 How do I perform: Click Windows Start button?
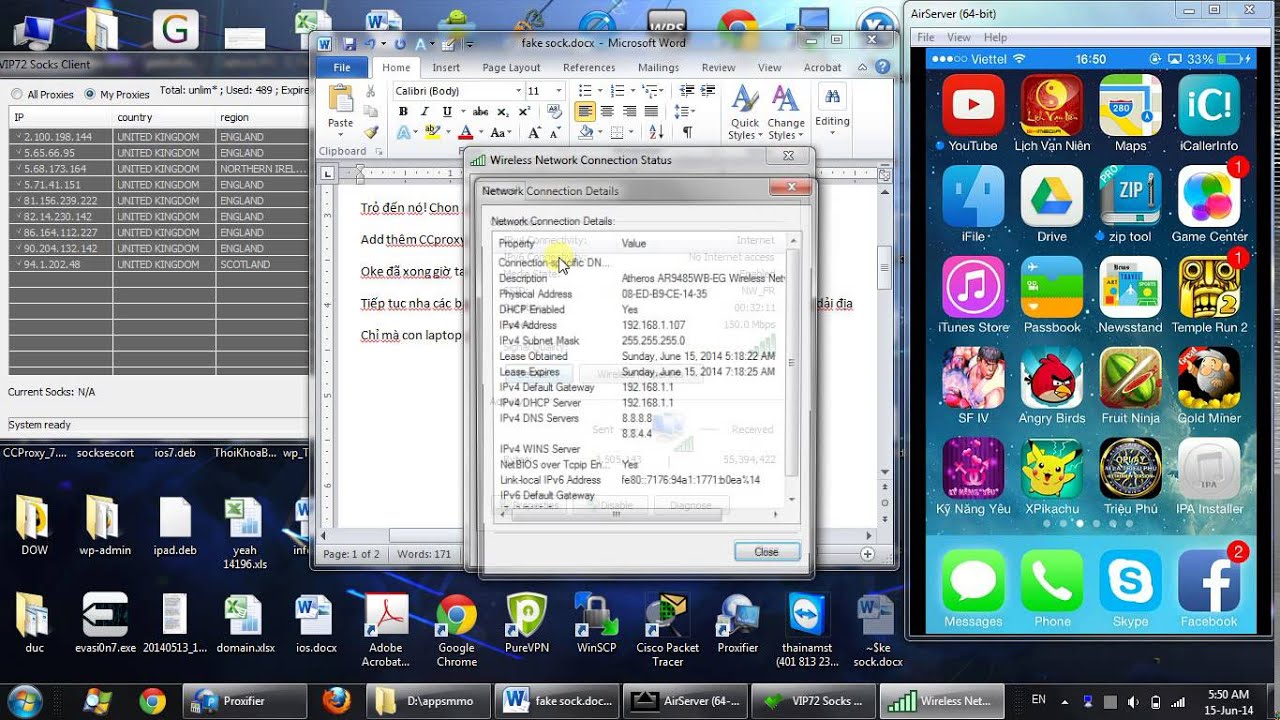(23, 700)
